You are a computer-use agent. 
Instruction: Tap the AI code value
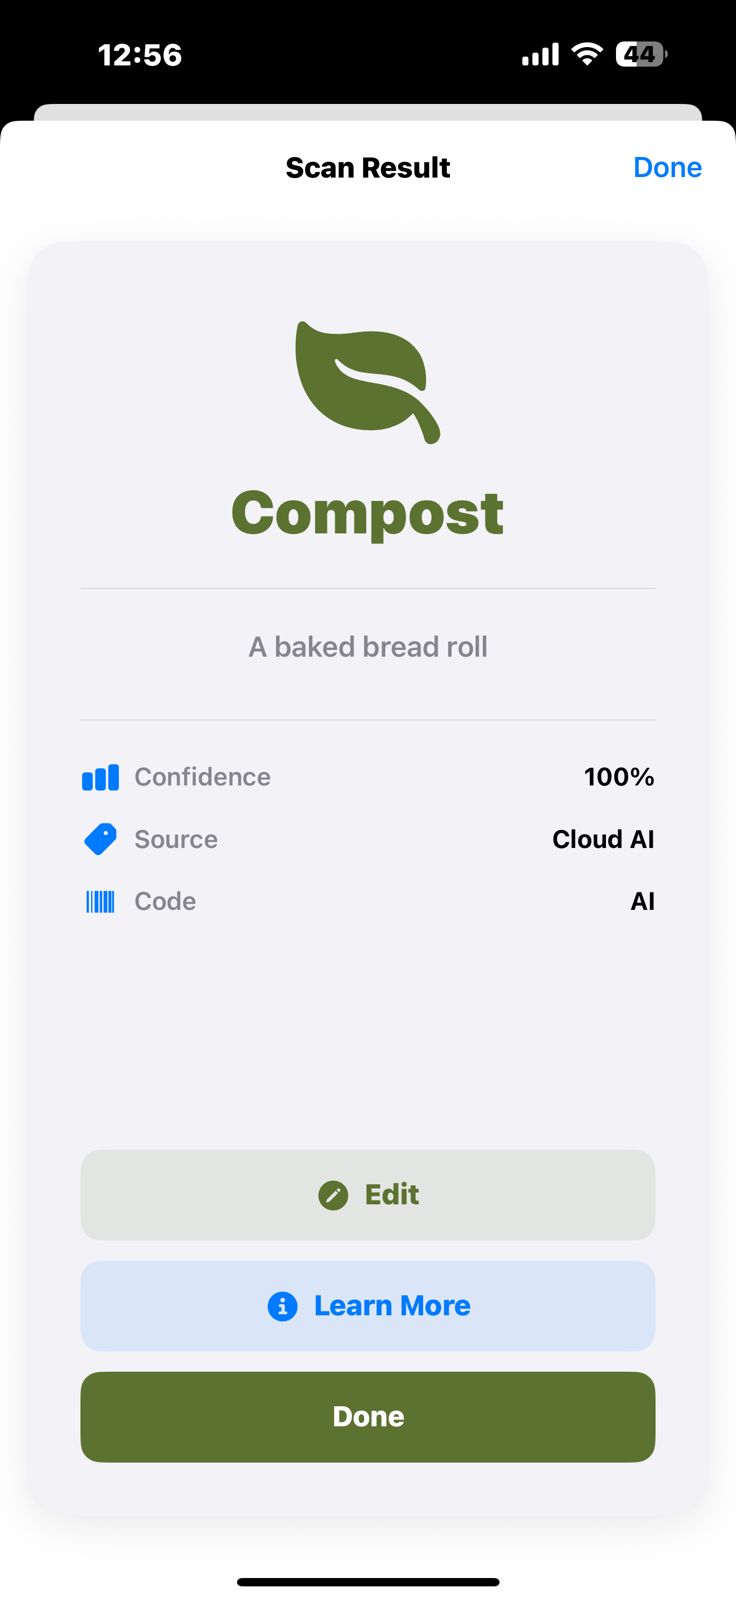coord(642,901)
